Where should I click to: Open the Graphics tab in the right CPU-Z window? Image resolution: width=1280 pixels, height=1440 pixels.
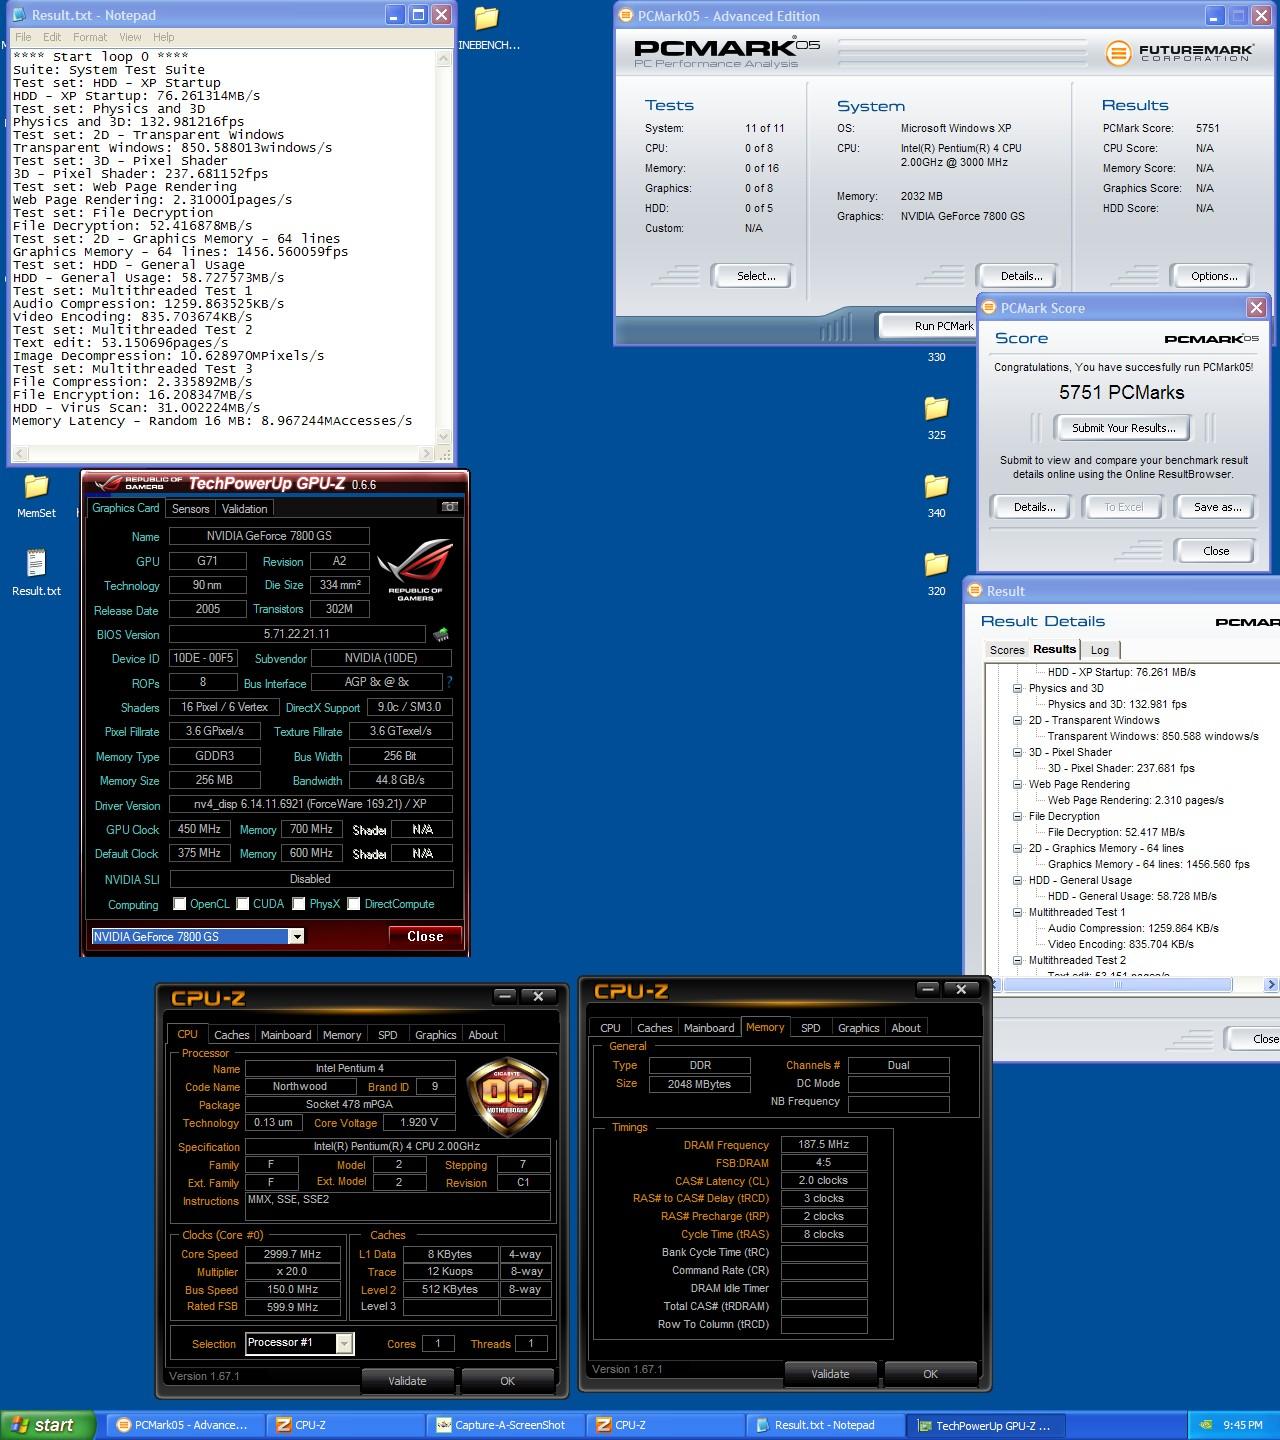(858, 1028)
